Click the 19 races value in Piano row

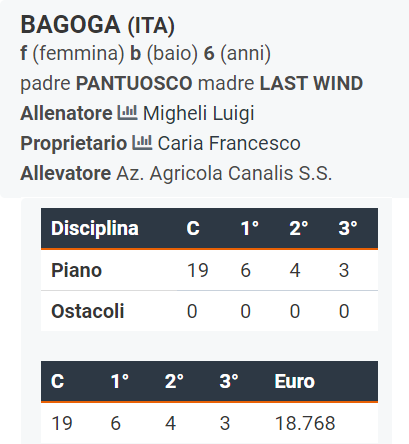click(x=198, y=270)
